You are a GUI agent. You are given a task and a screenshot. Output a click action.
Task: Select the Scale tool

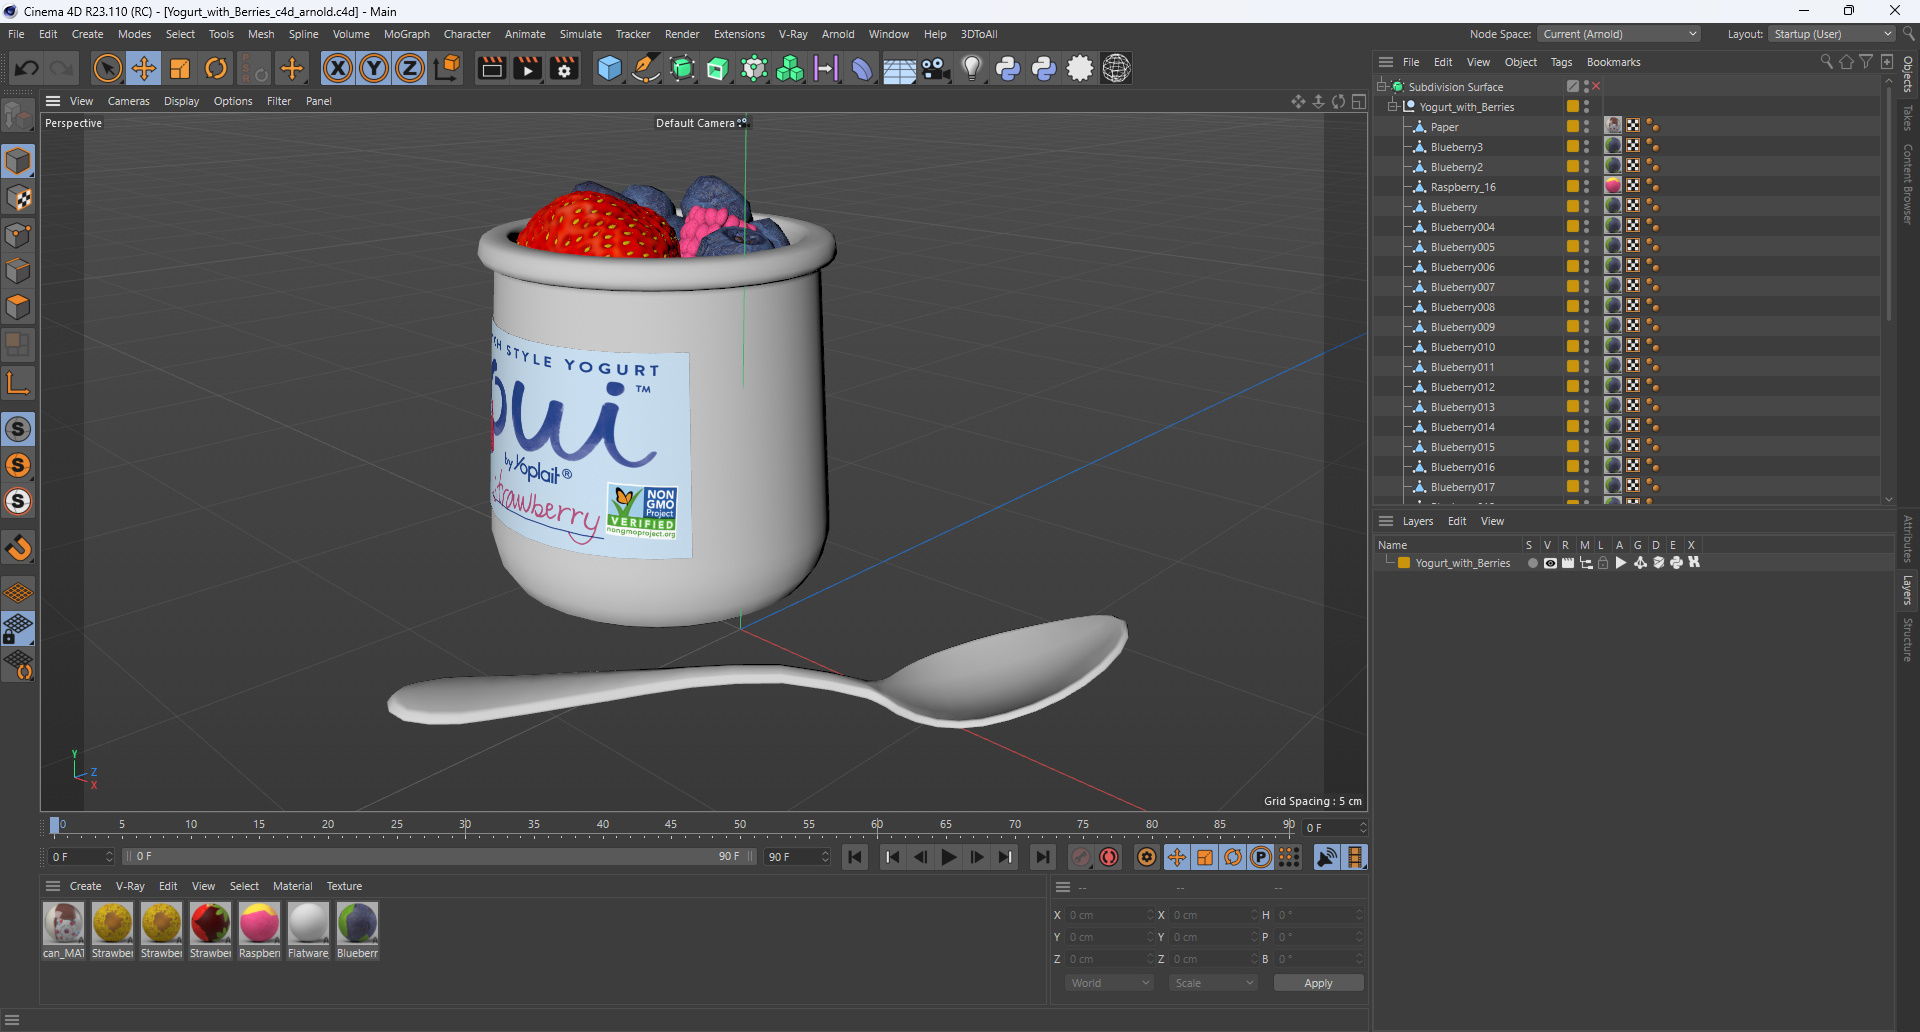(180, 68)
